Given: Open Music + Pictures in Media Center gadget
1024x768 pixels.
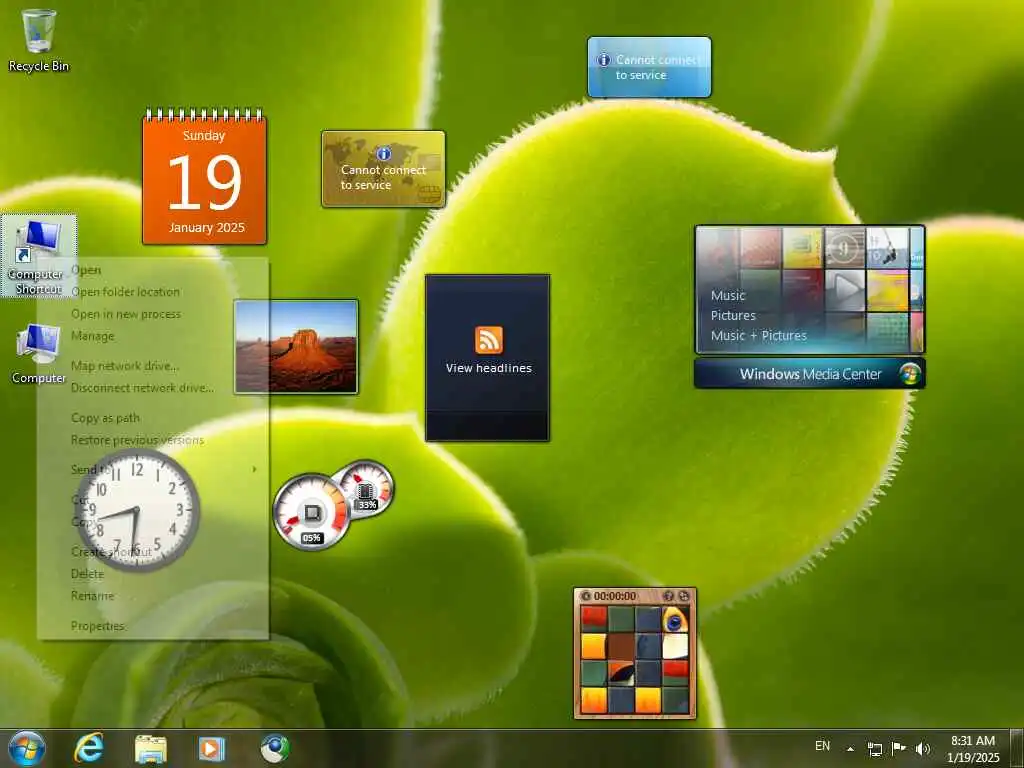Looking at the screenshot, I should coord(759,336).
